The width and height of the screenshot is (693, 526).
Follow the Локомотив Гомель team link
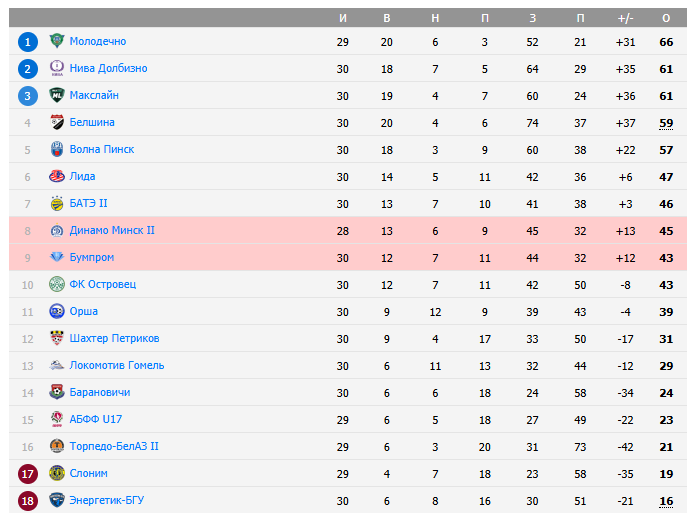click(117, 365)
